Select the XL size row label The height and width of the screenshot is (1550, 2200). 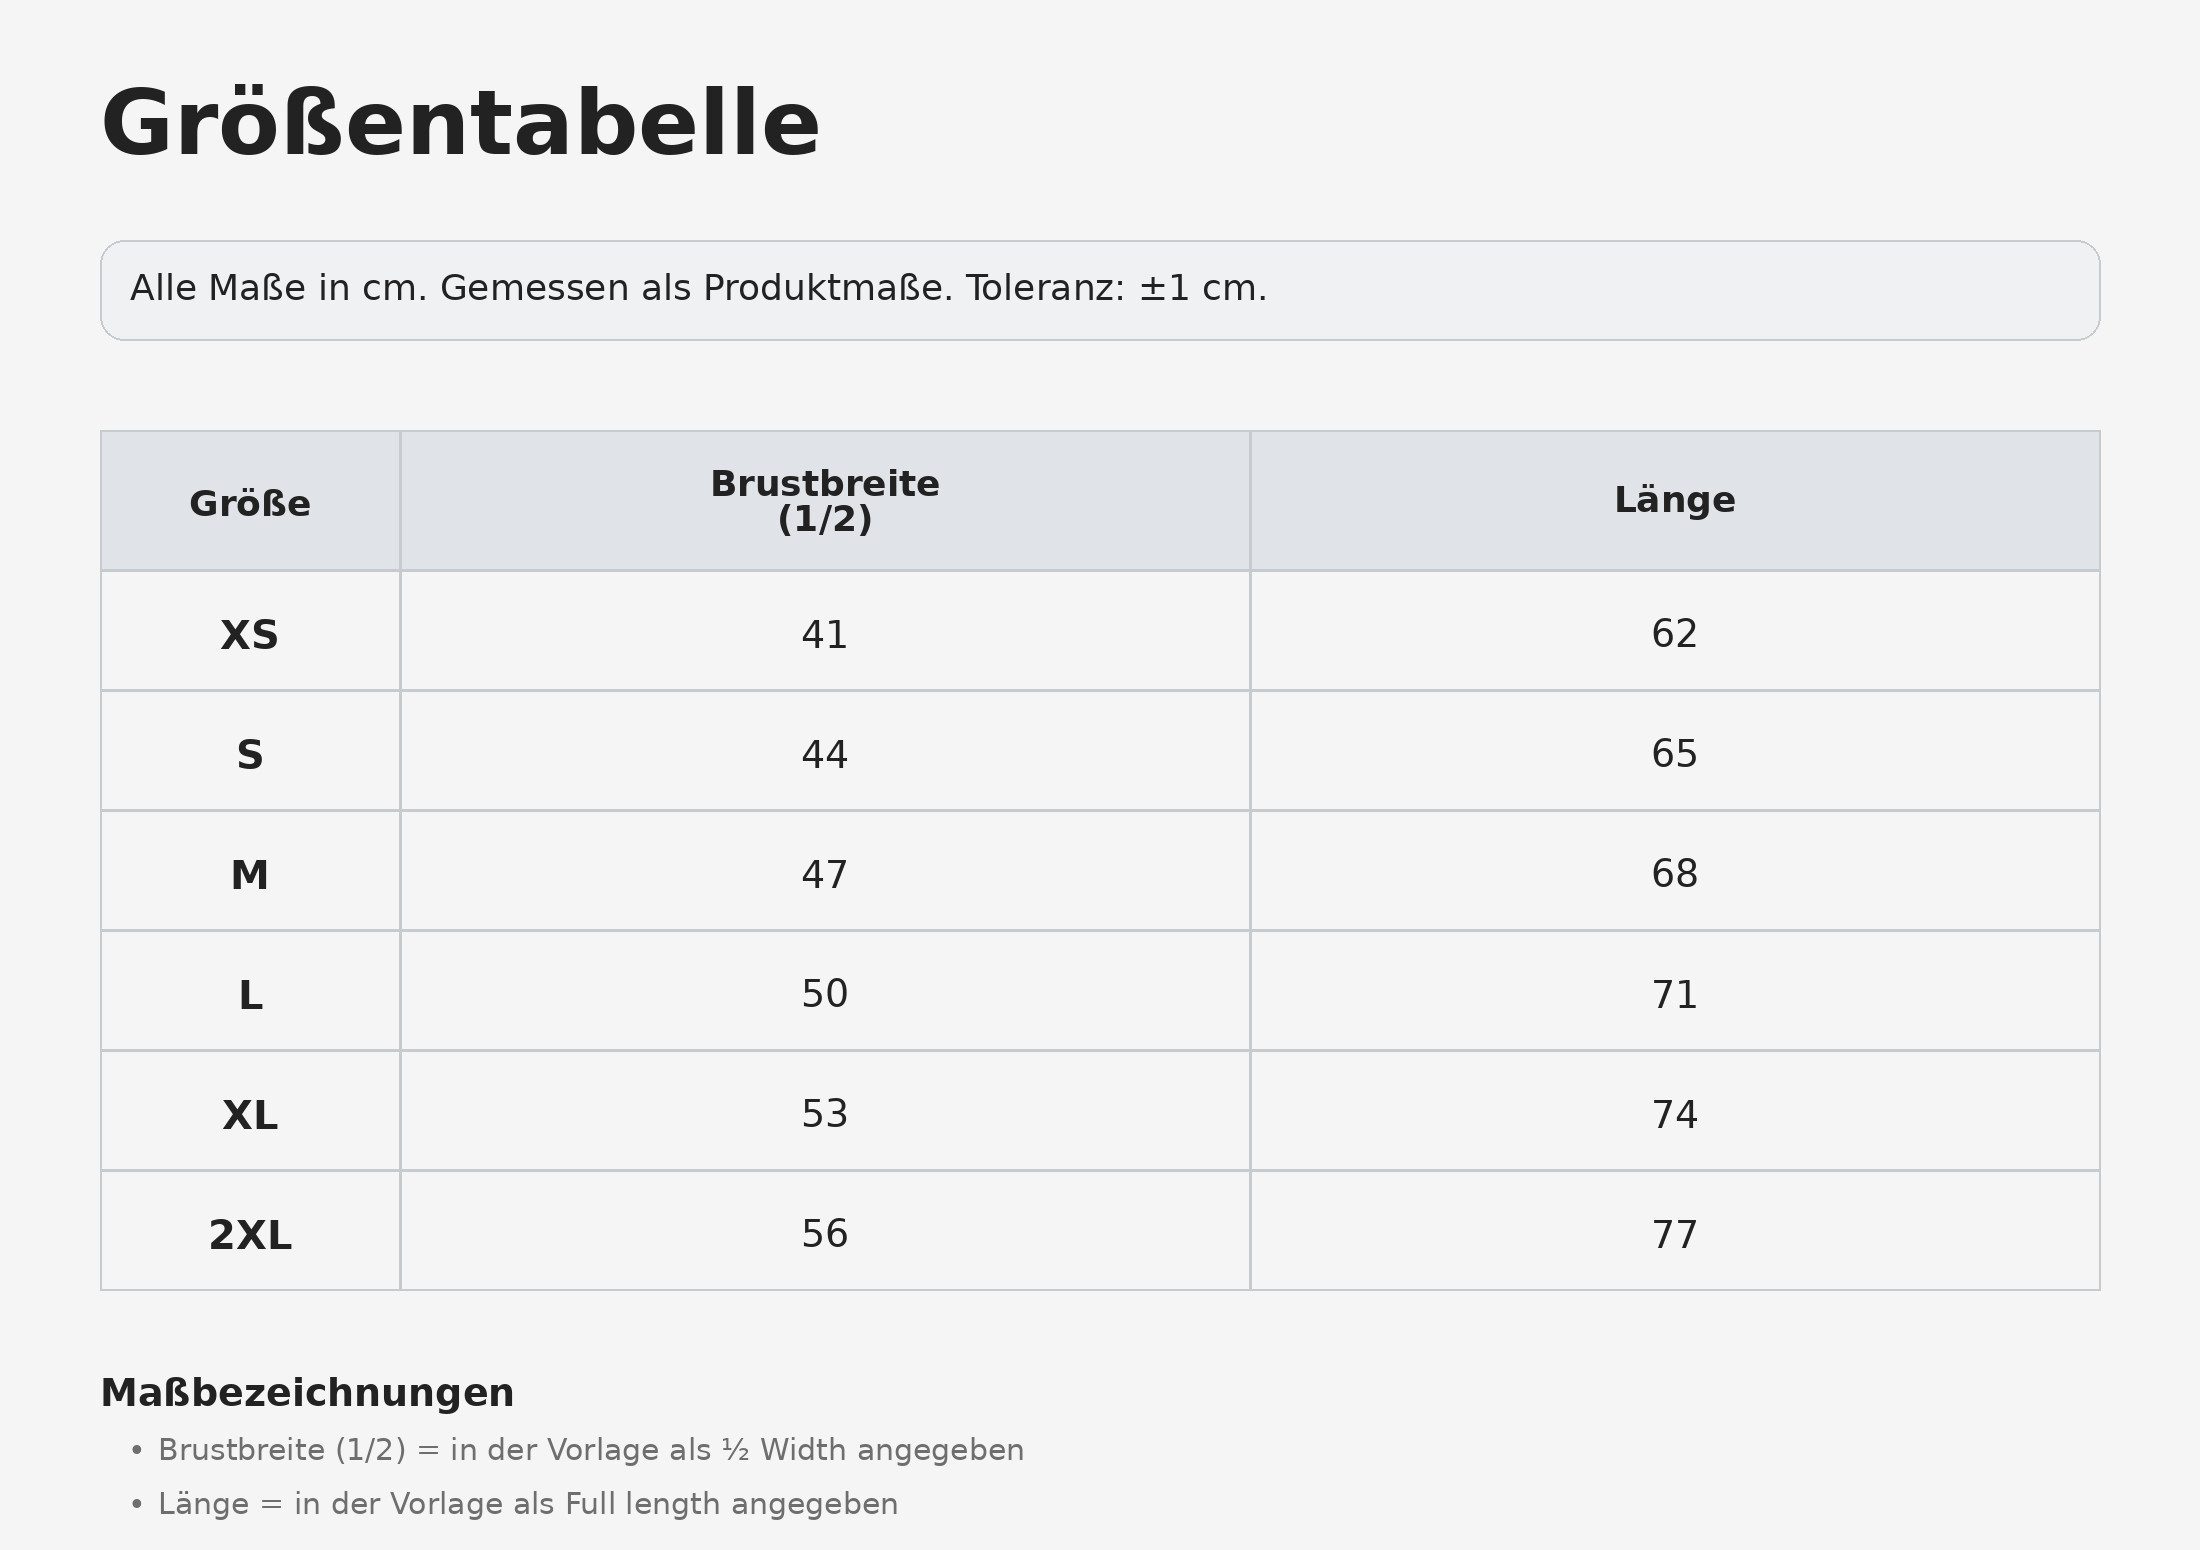tap(250, 1115)
